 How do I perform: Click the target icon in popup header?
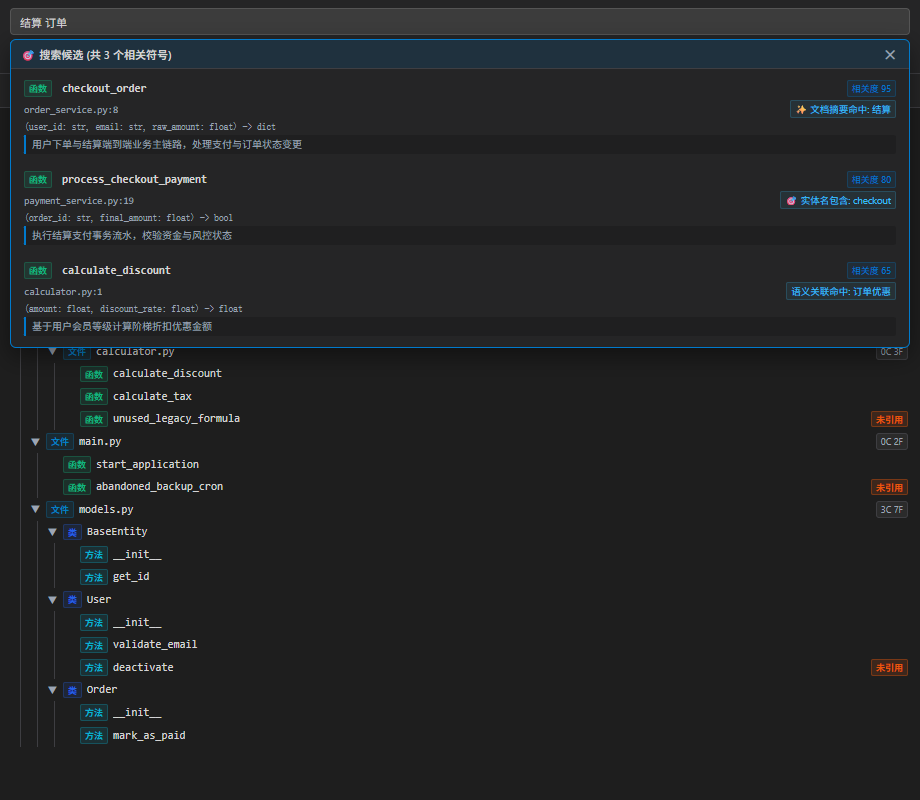coord(28,55)
